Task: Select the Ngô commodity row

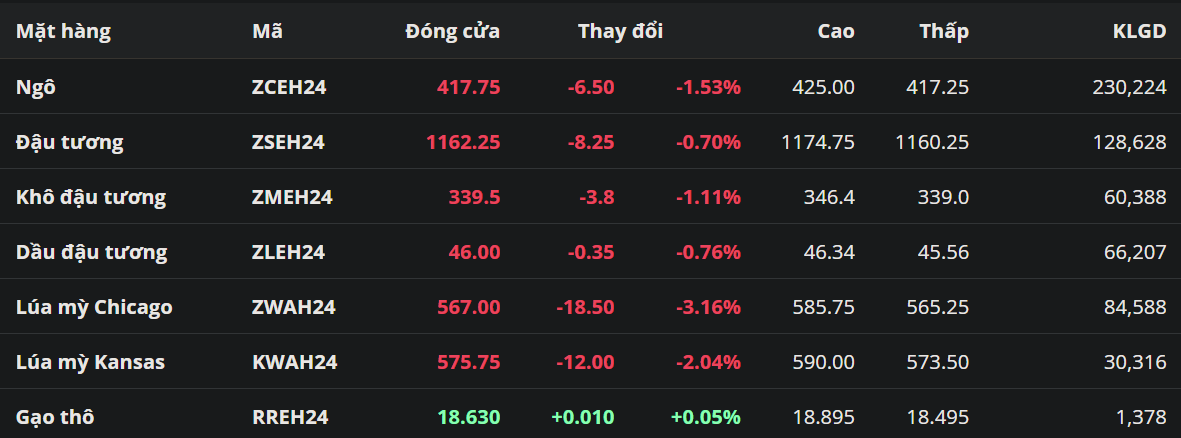Action: 36,87
